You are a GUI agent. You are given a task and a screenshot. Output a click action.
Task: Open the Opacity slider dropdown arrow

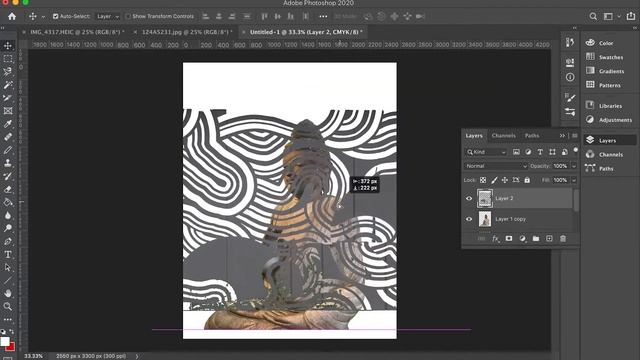click(573, 166)
